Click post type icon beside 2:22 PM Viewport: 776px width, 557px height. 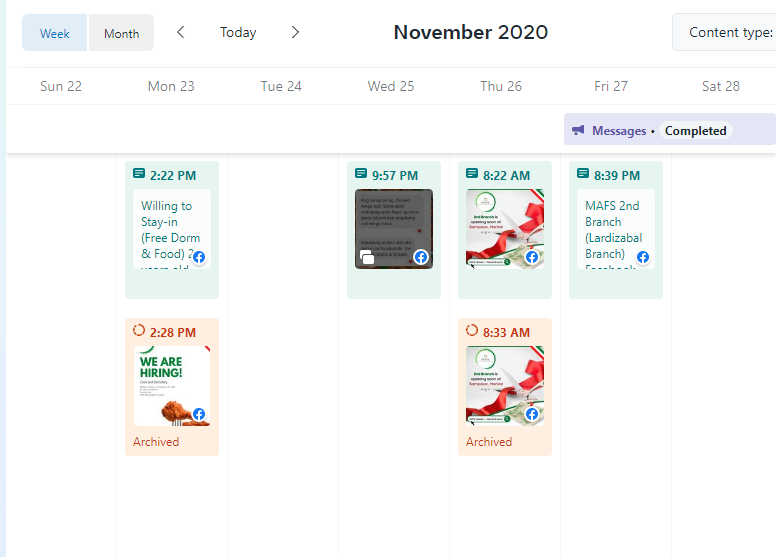pyautogui.click(x=139, y=174)
